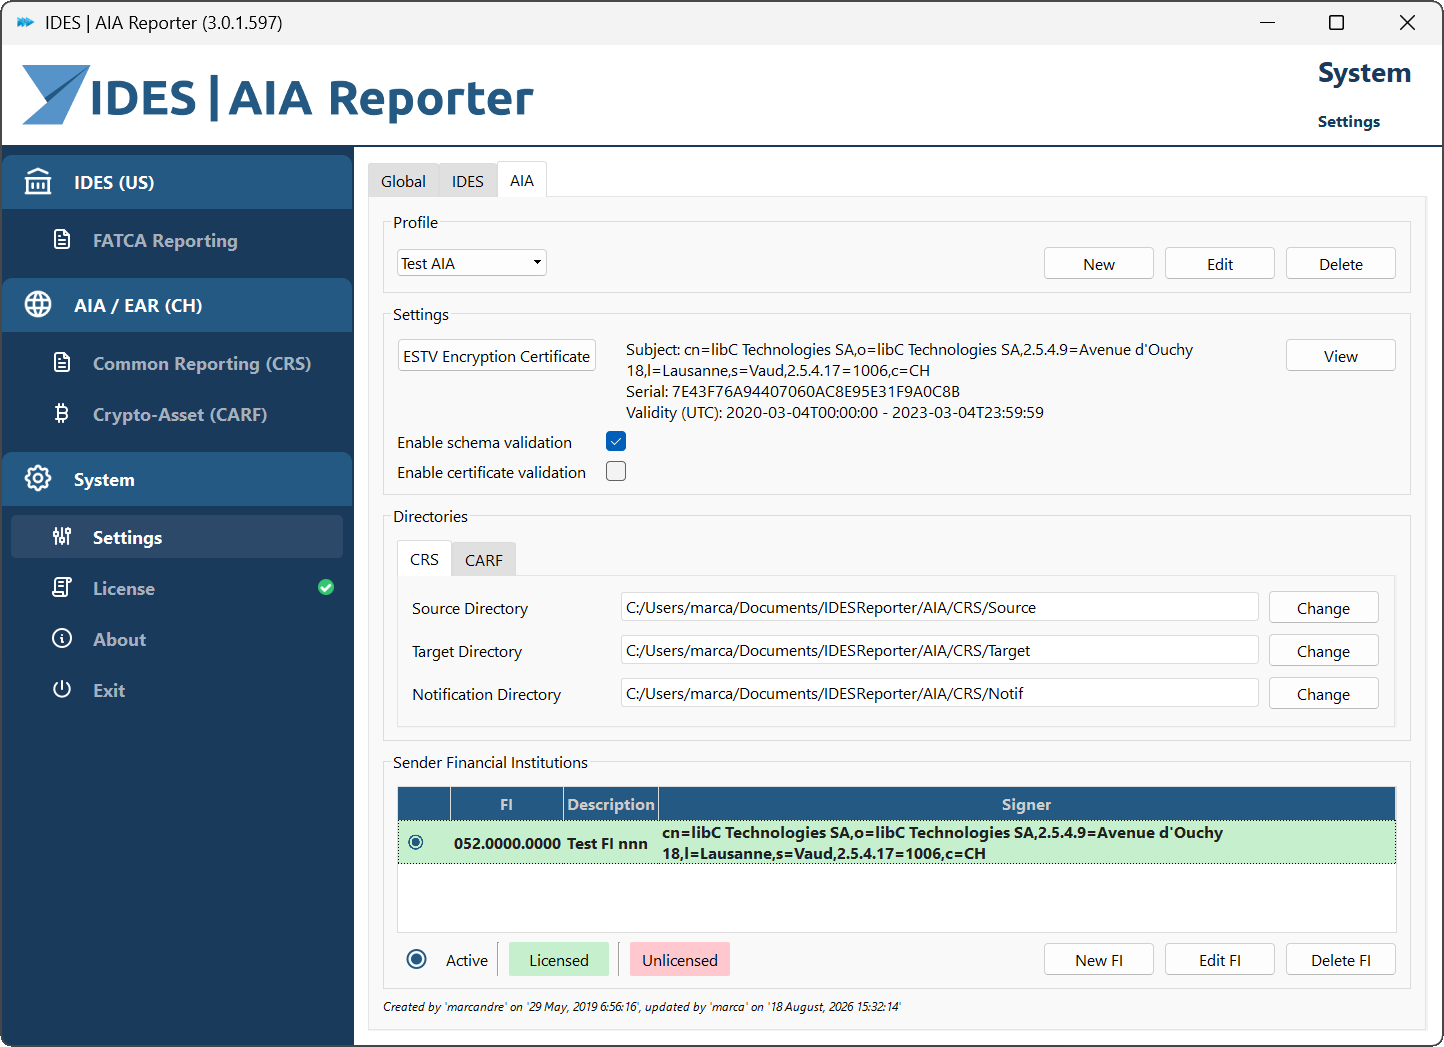Click the FATCA Reporting document icon
Viewport: 1444px width, 1047px height.
62,240
